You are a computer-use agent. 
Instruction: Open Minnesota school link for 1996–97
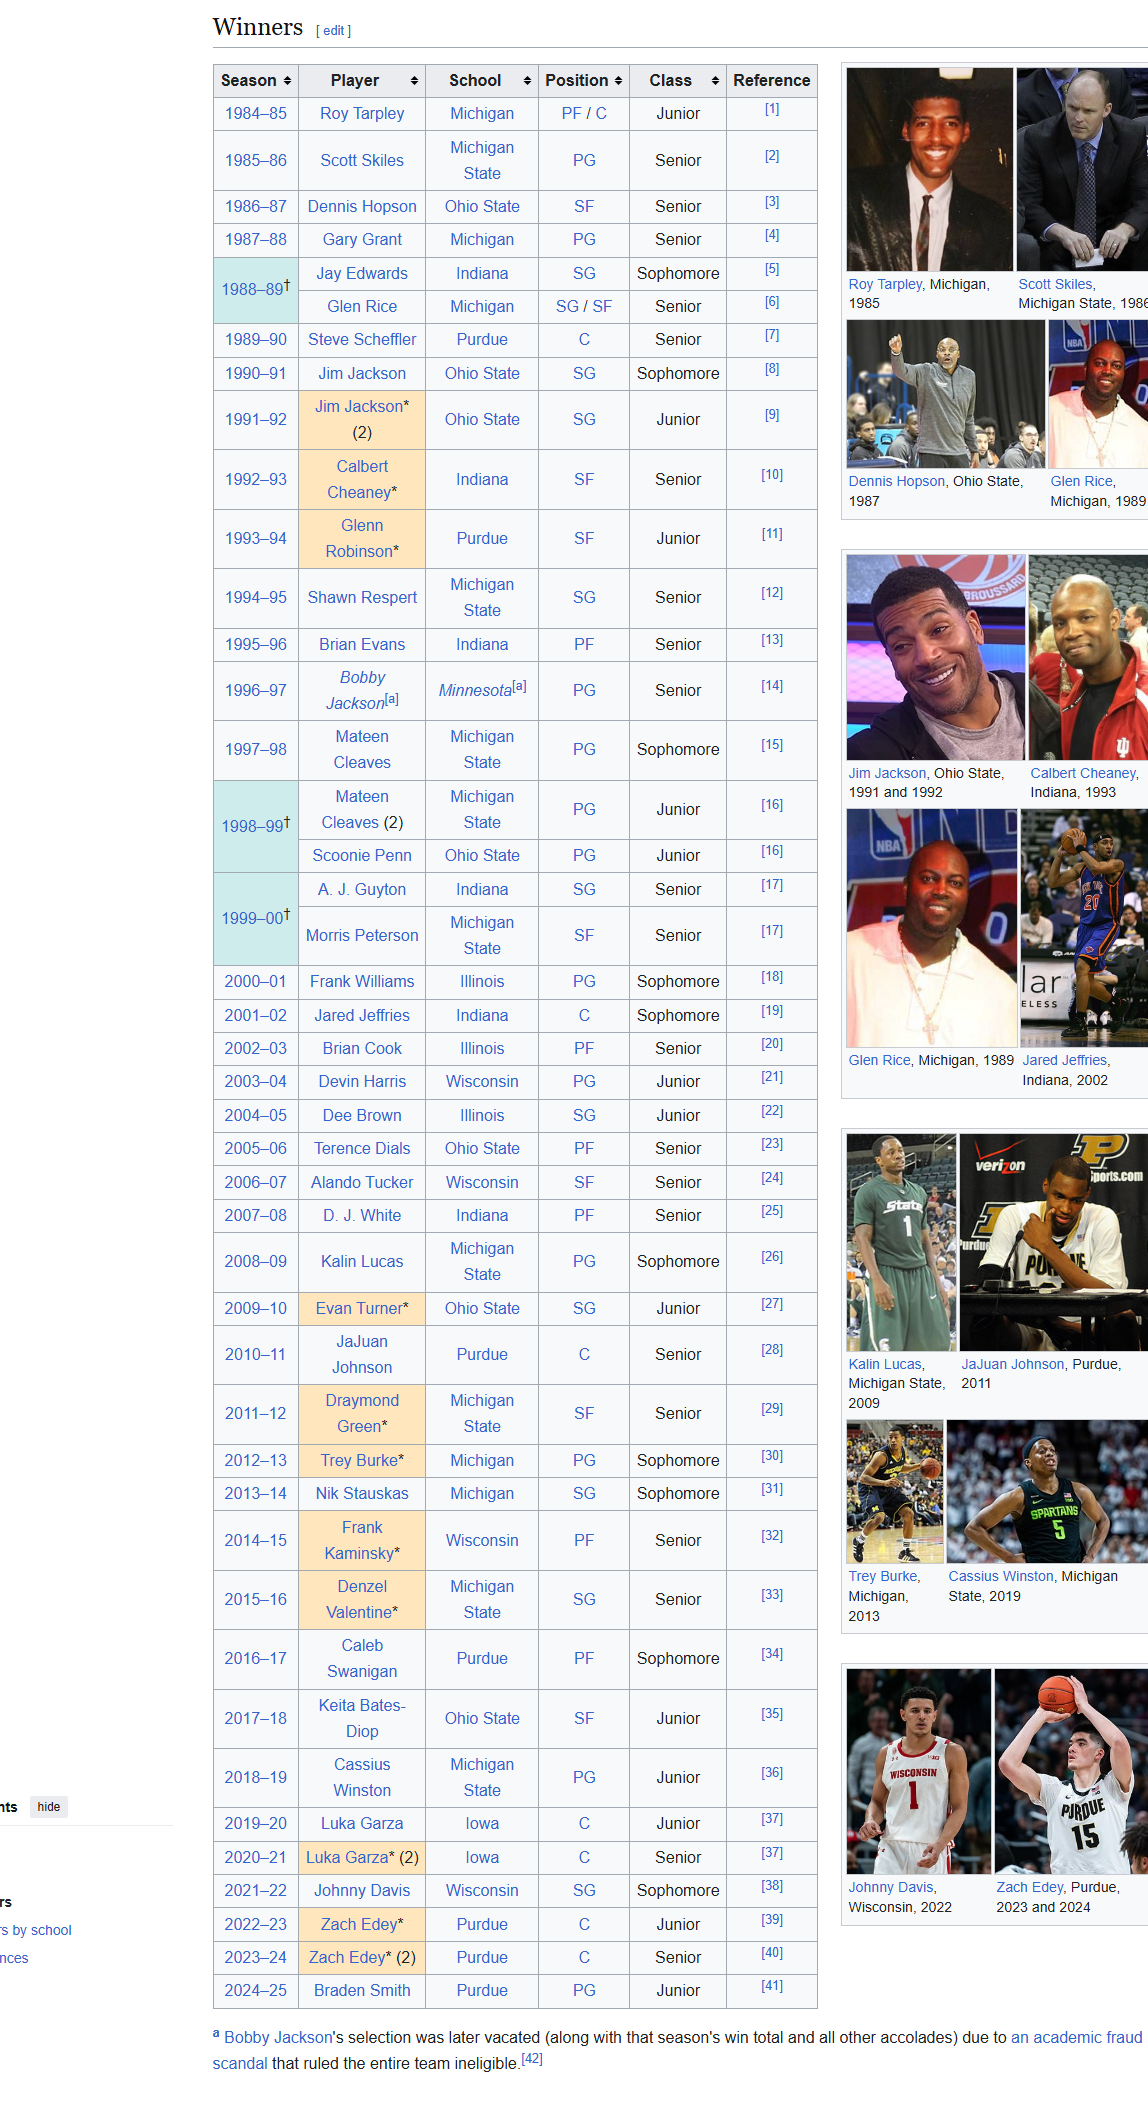pos(475,691)
